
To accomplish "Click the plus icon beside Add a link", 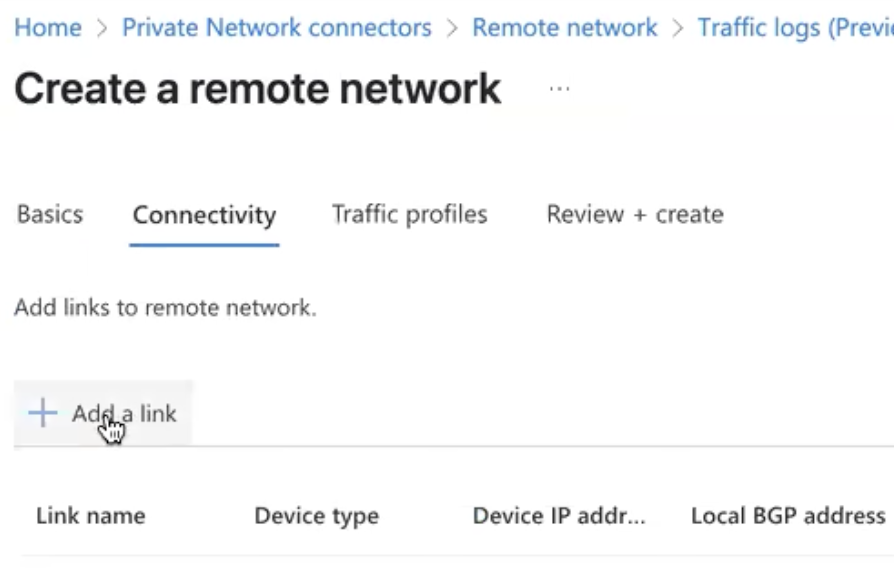I will click(43, 413).
